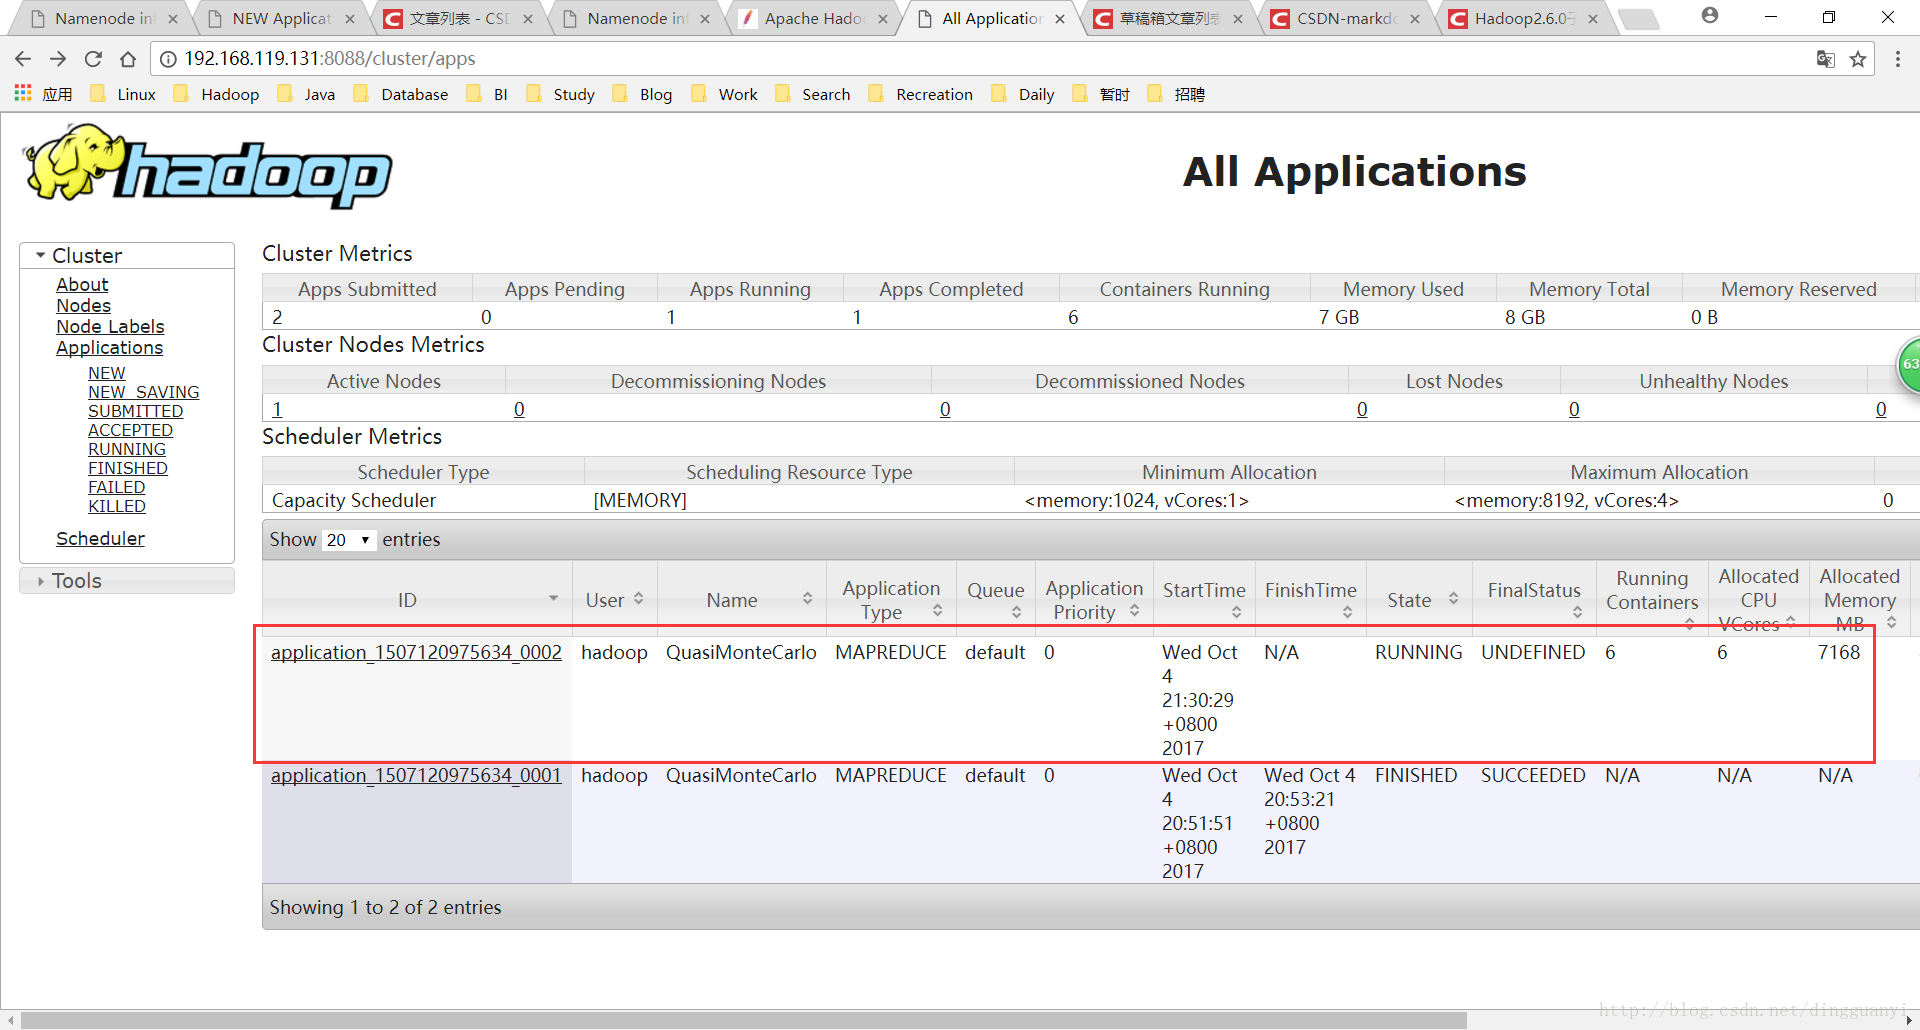Switch to the CSDN-markdown tab
1920x1030 pixels.
1346,19
